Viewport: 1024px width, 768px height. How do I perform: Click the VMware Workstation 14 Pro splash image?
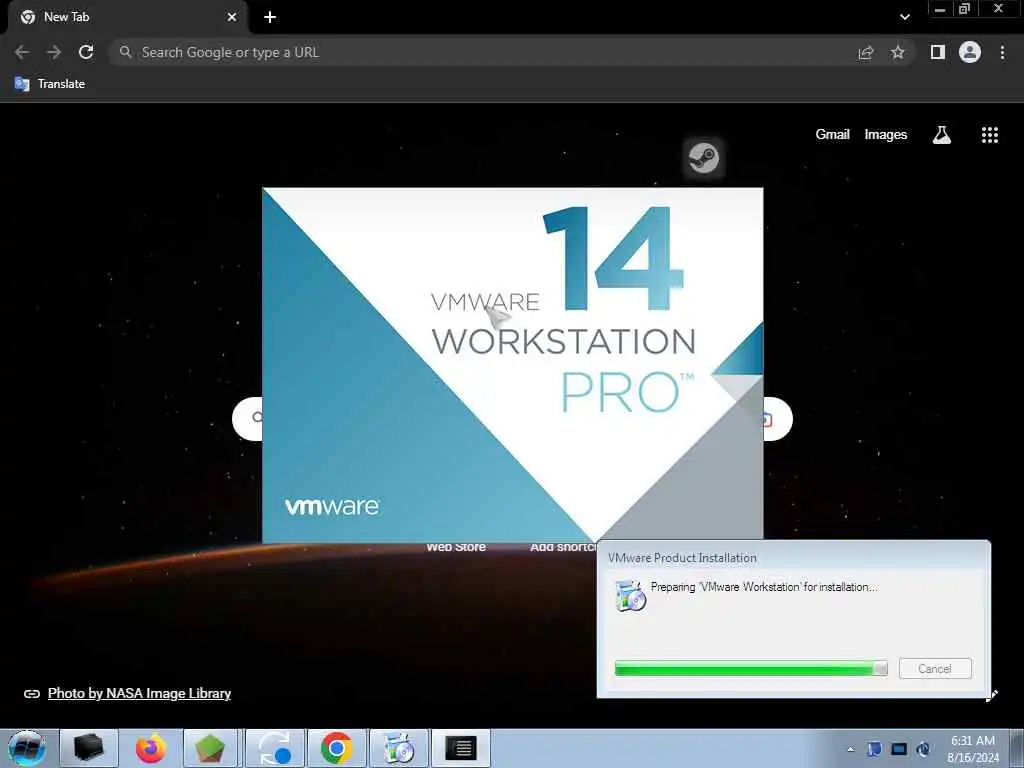pyautogui.click(x=513, y=365)
